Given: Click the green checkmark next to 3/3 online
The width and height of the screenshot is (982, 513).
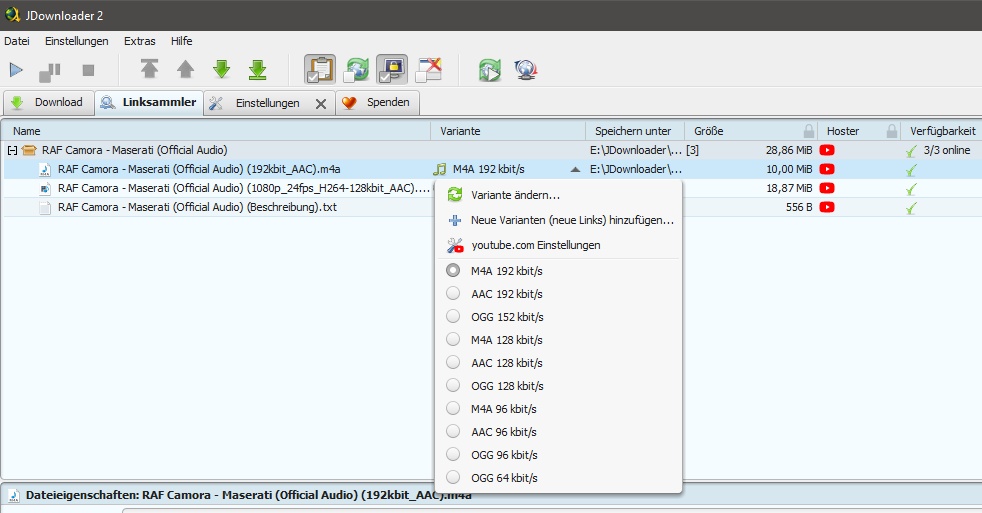Looking at the screenshot, I should click(x=911, y=151).
